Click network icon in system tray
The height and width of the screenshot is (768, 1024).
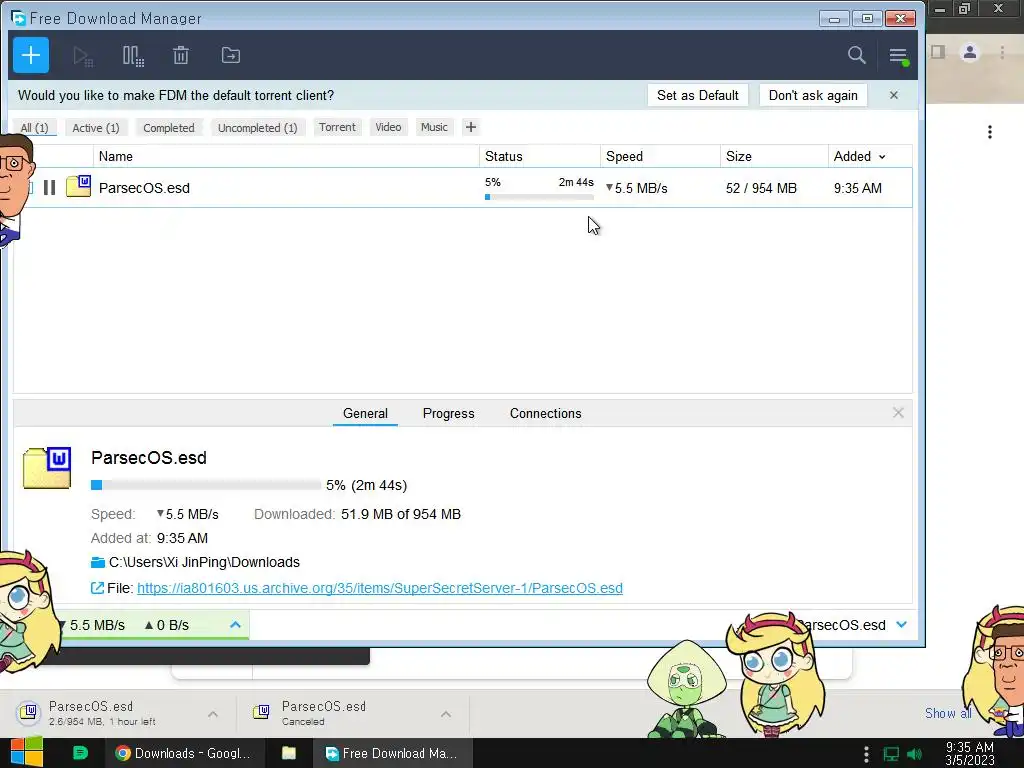(891, 754)
